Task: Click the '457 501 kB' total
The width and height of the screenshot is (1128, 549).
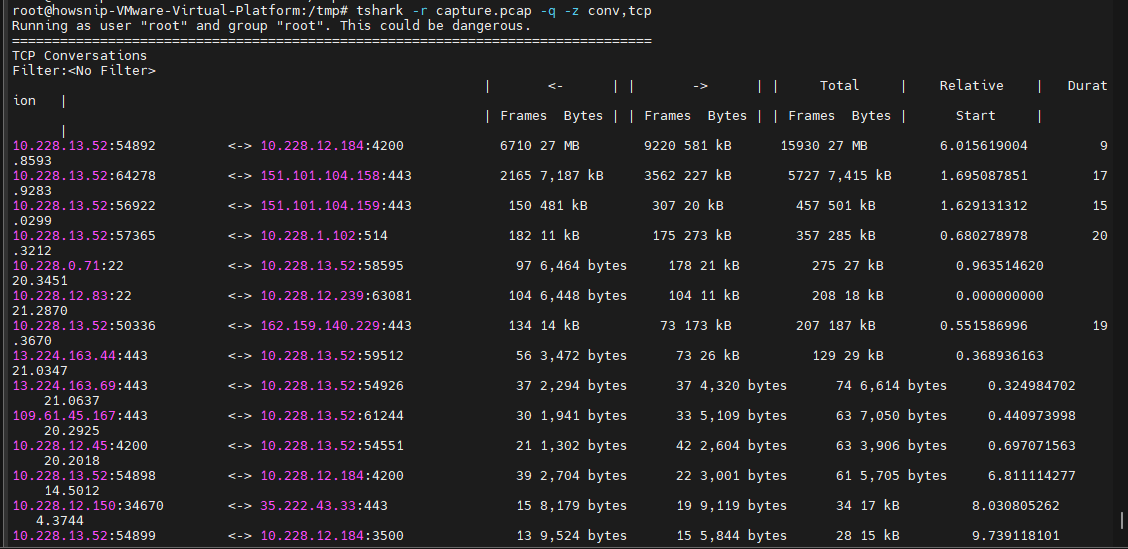Action: tap(835, 206)
